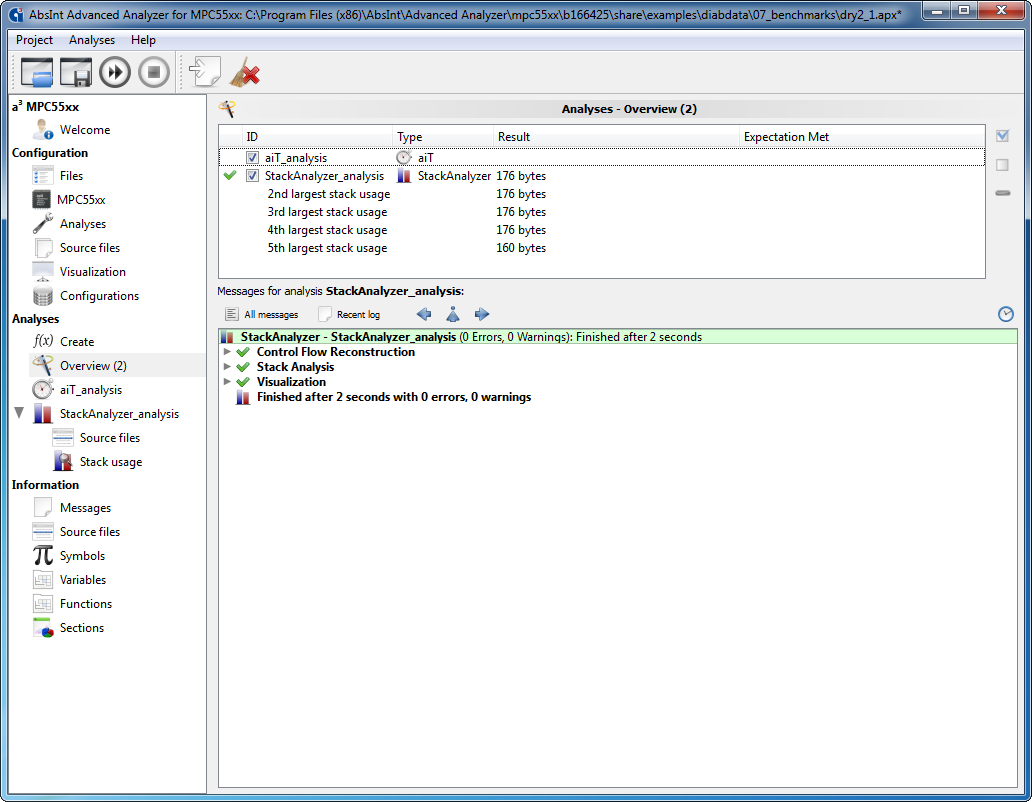Show All messages
1032x802 pixels.
(262, 314)
